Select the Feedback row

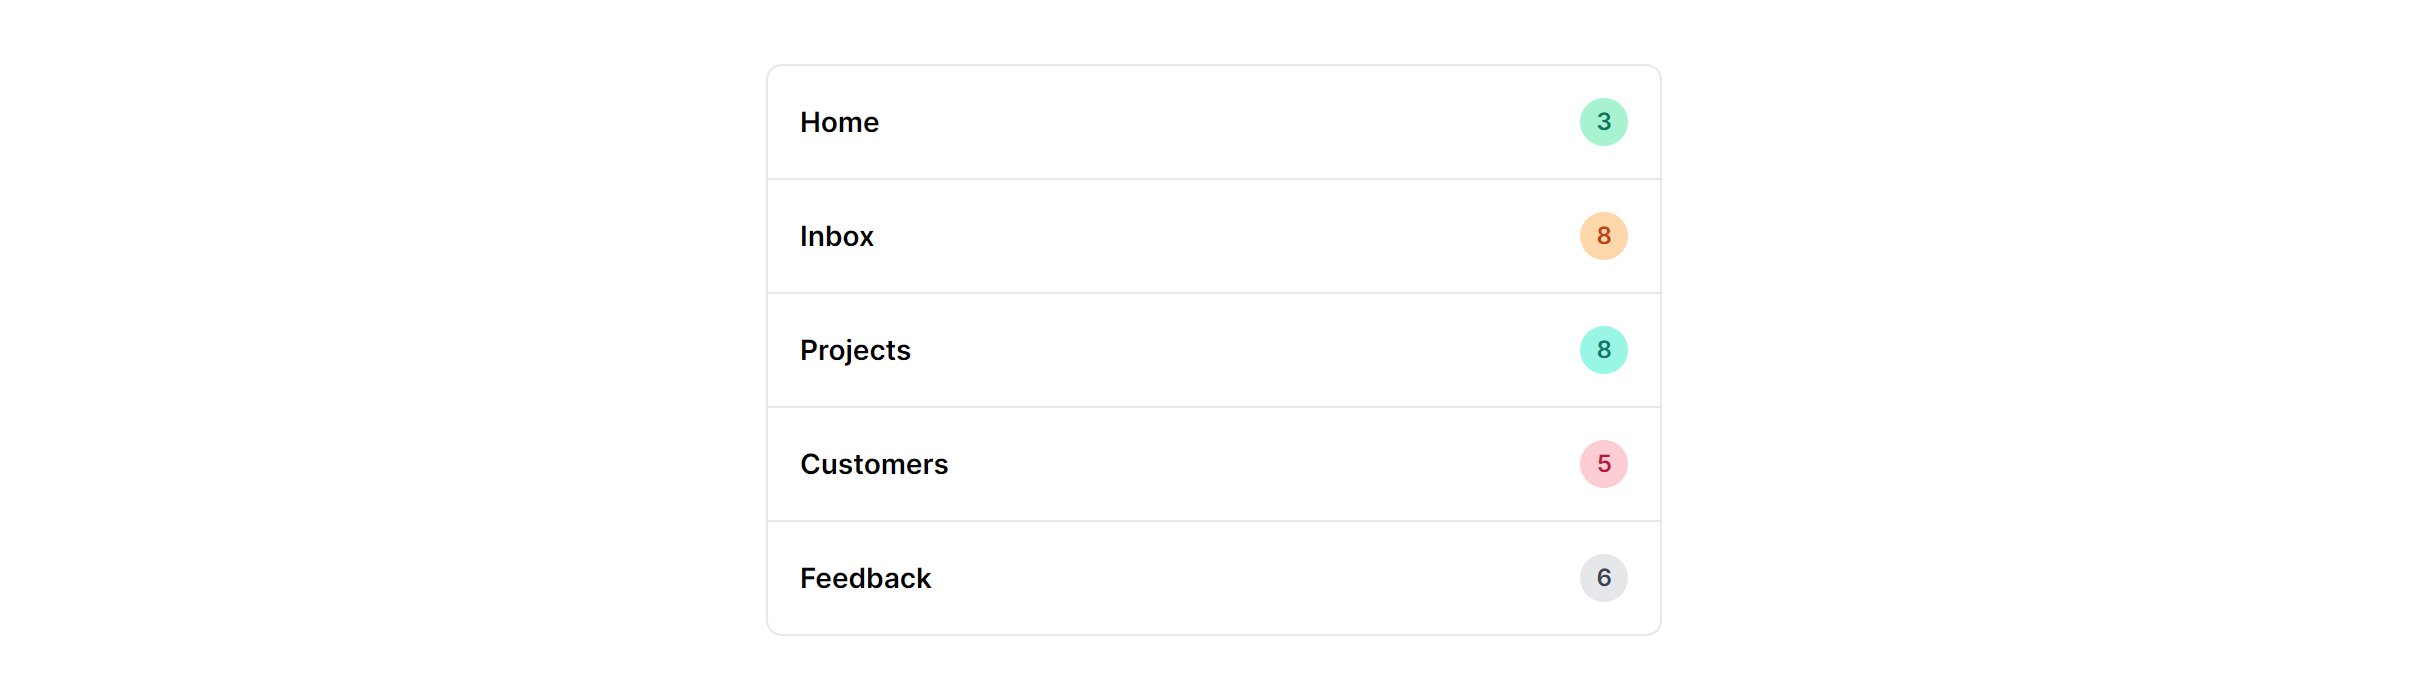coord(1213,578)
